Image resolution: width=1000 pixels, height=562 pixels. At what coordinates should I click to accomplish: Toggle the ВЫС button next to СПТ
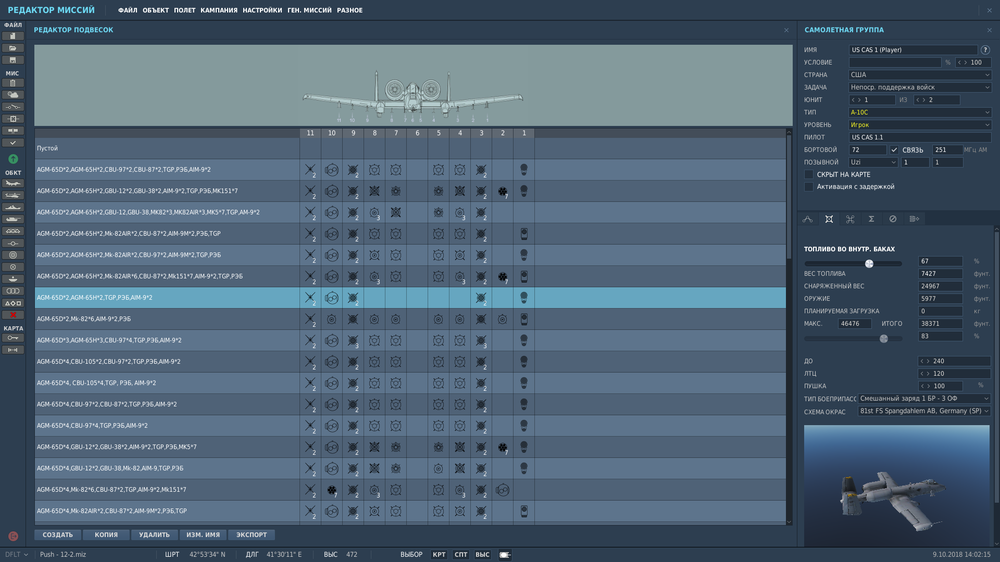tap(482, 555)
